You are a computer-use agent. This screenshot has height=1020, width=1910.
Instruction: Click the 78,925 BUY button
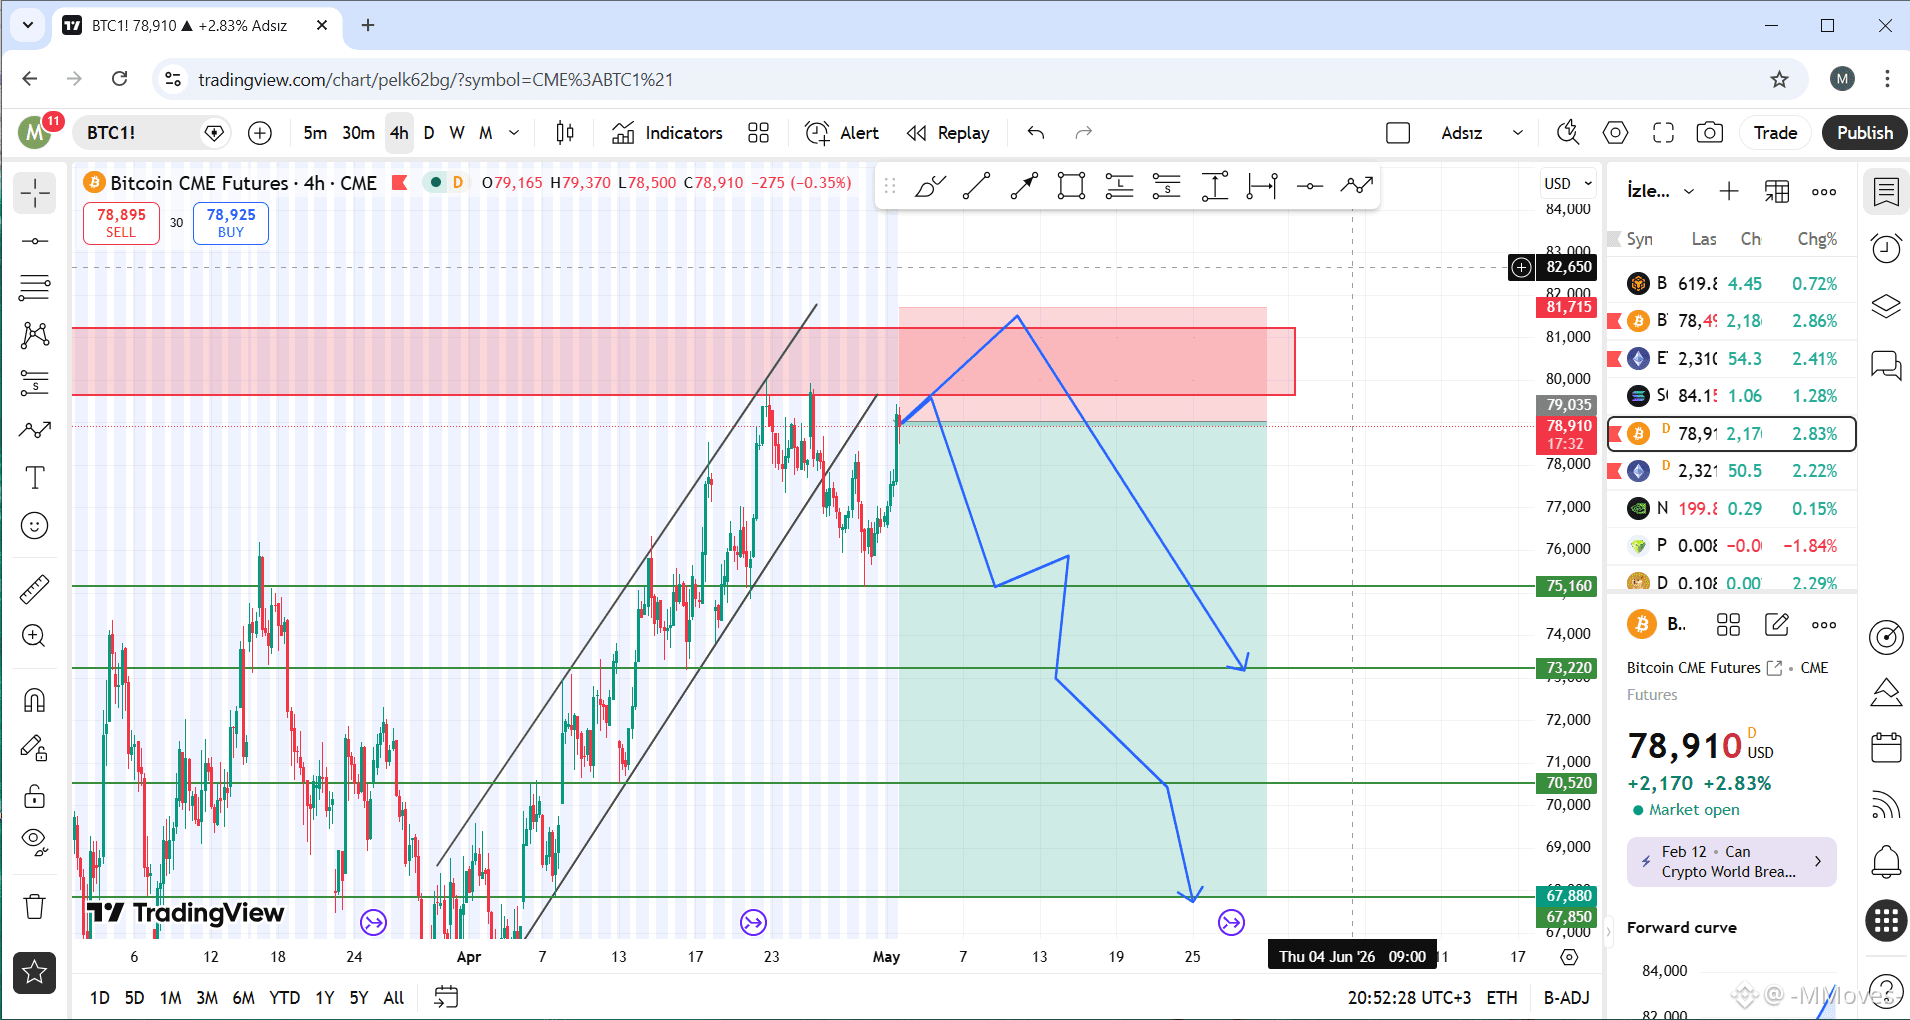tap(231, 223)
